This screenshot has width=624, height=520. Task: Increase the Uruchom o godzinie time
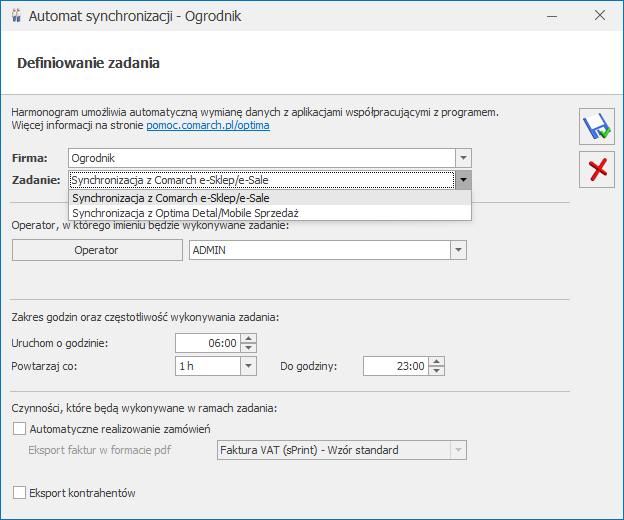tap(248, 339)
